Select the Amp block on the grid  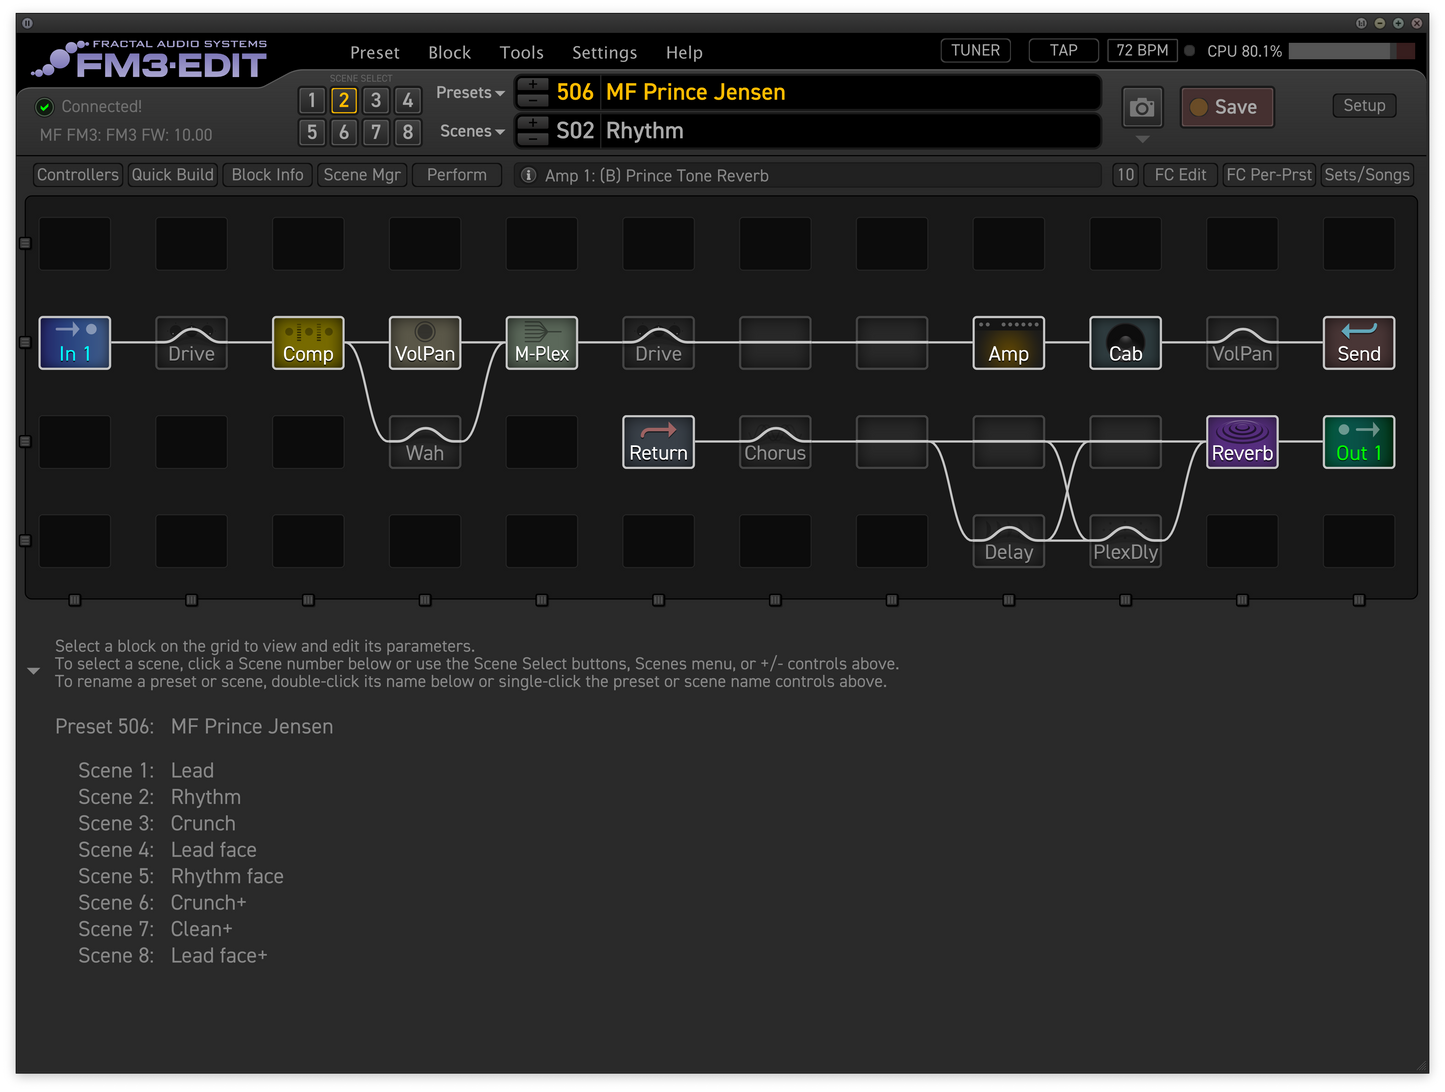pos(1008,343)
